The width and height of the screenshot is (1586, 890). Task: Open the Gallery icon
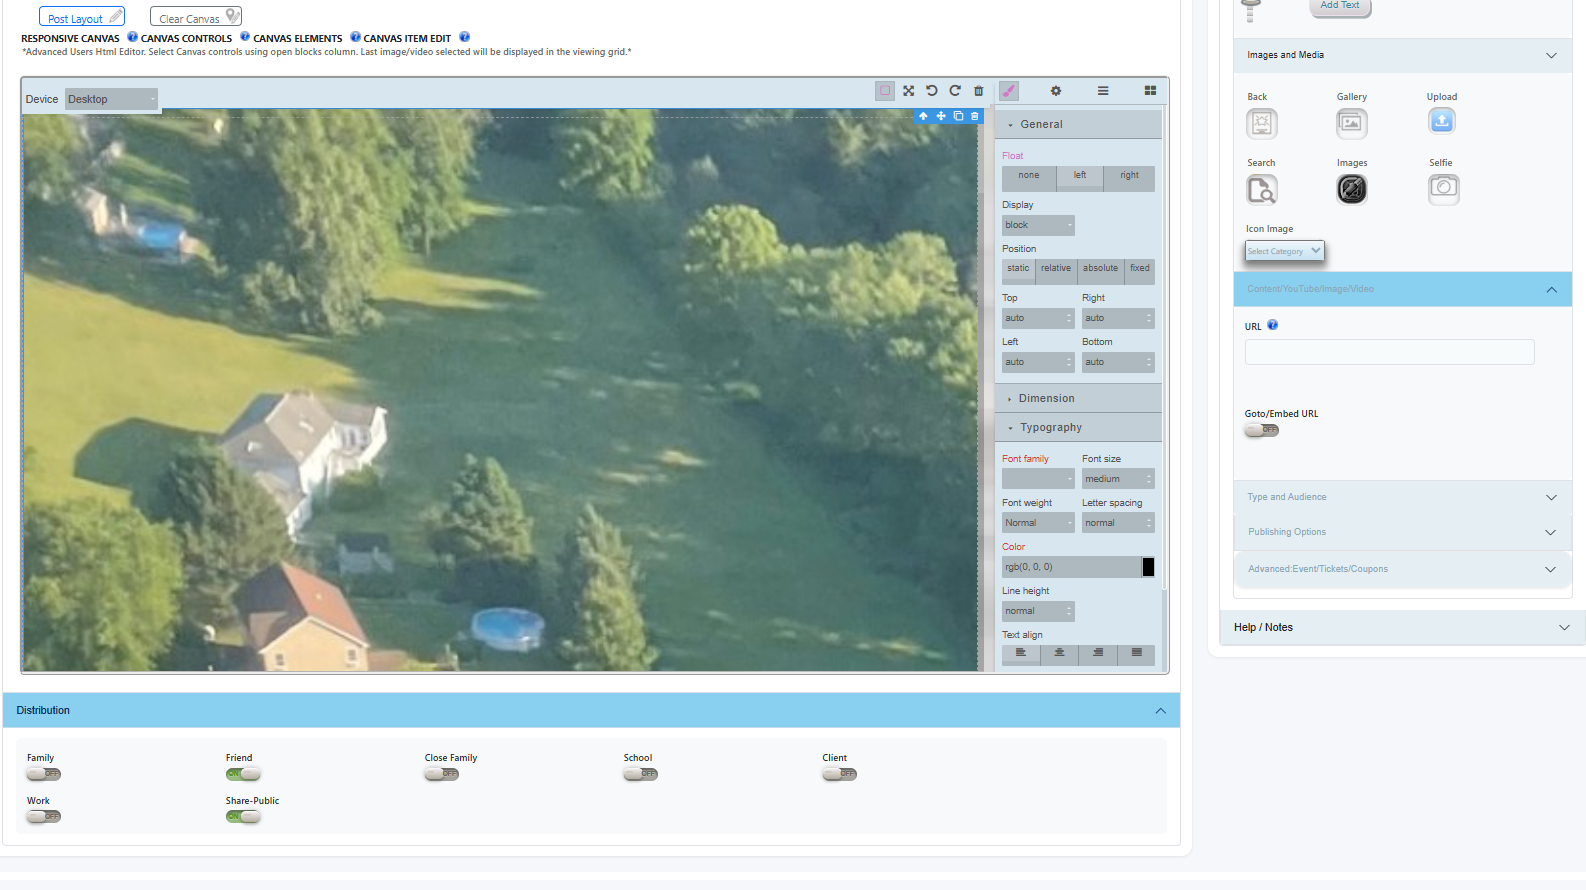1351,123
